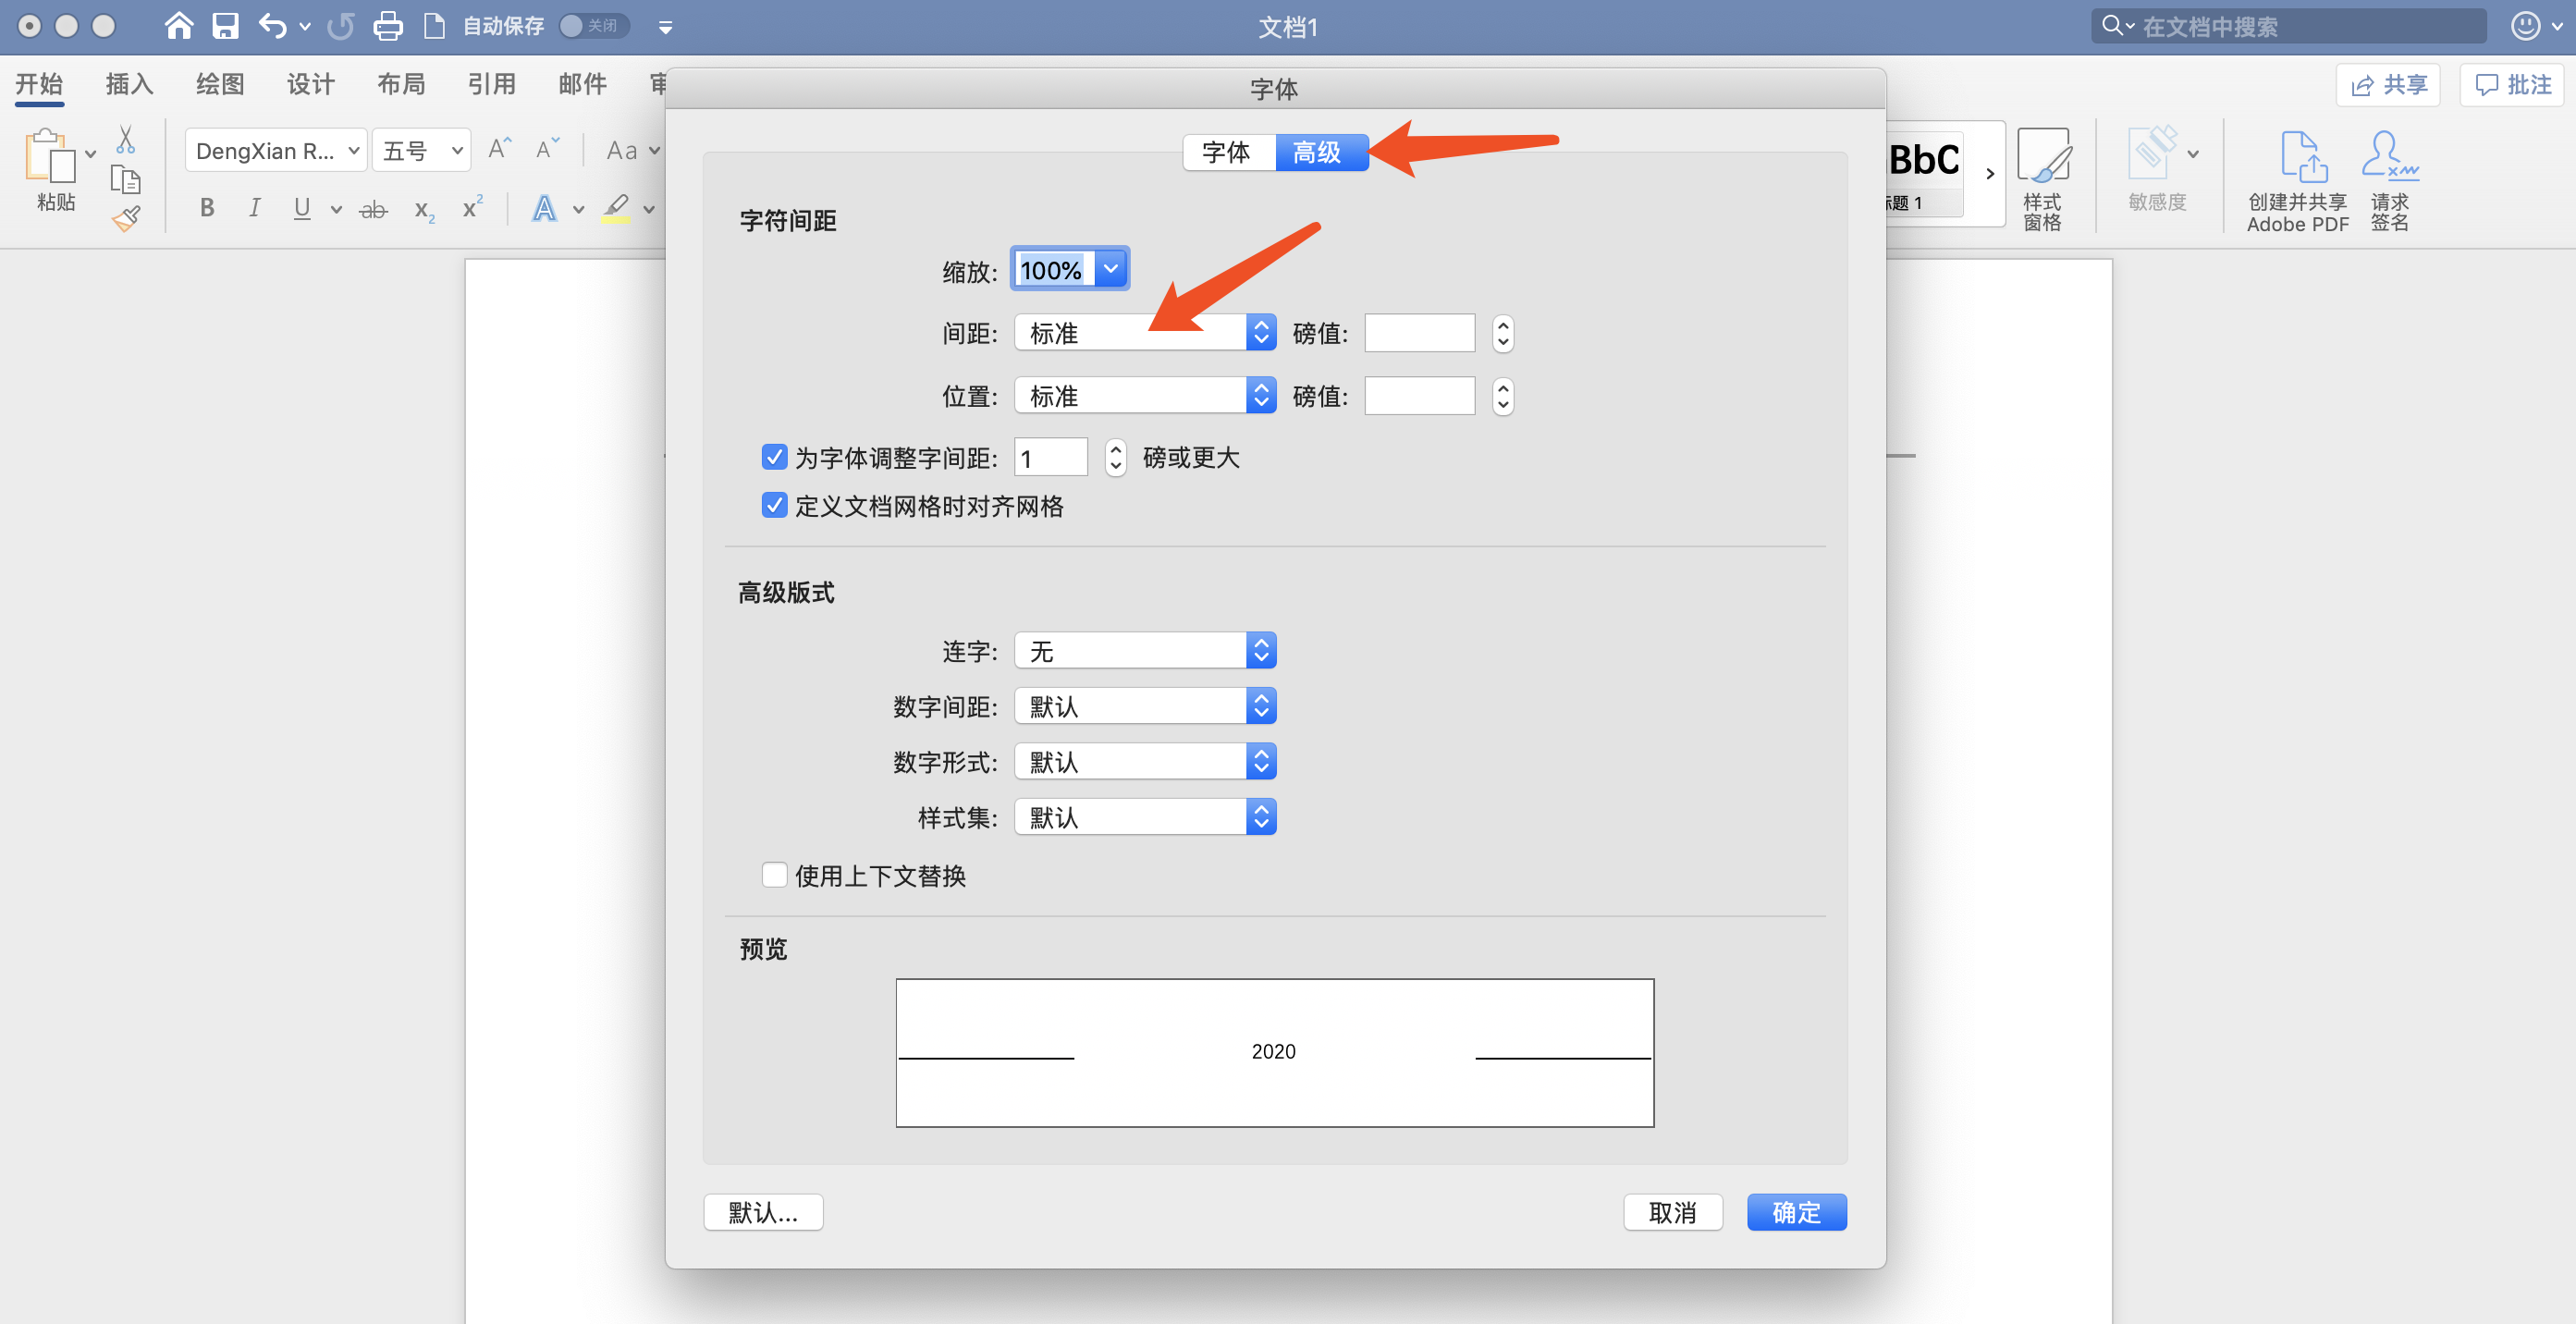Click the text highlight color button
Viewport: 2576px width, 1324px height.
pos(616,208)
